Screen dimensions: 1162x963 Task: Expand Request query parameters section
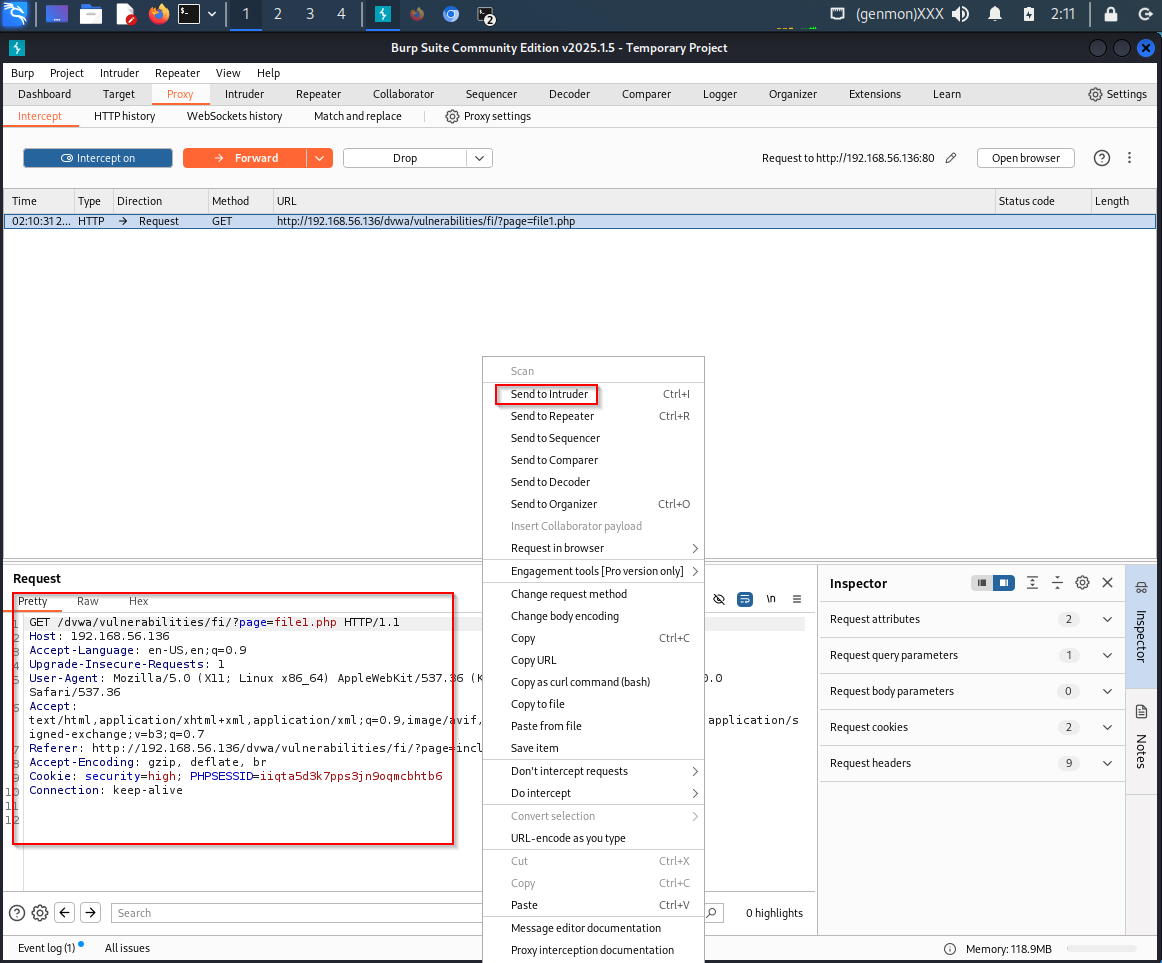pyautogui.click(x=972, y=655)
